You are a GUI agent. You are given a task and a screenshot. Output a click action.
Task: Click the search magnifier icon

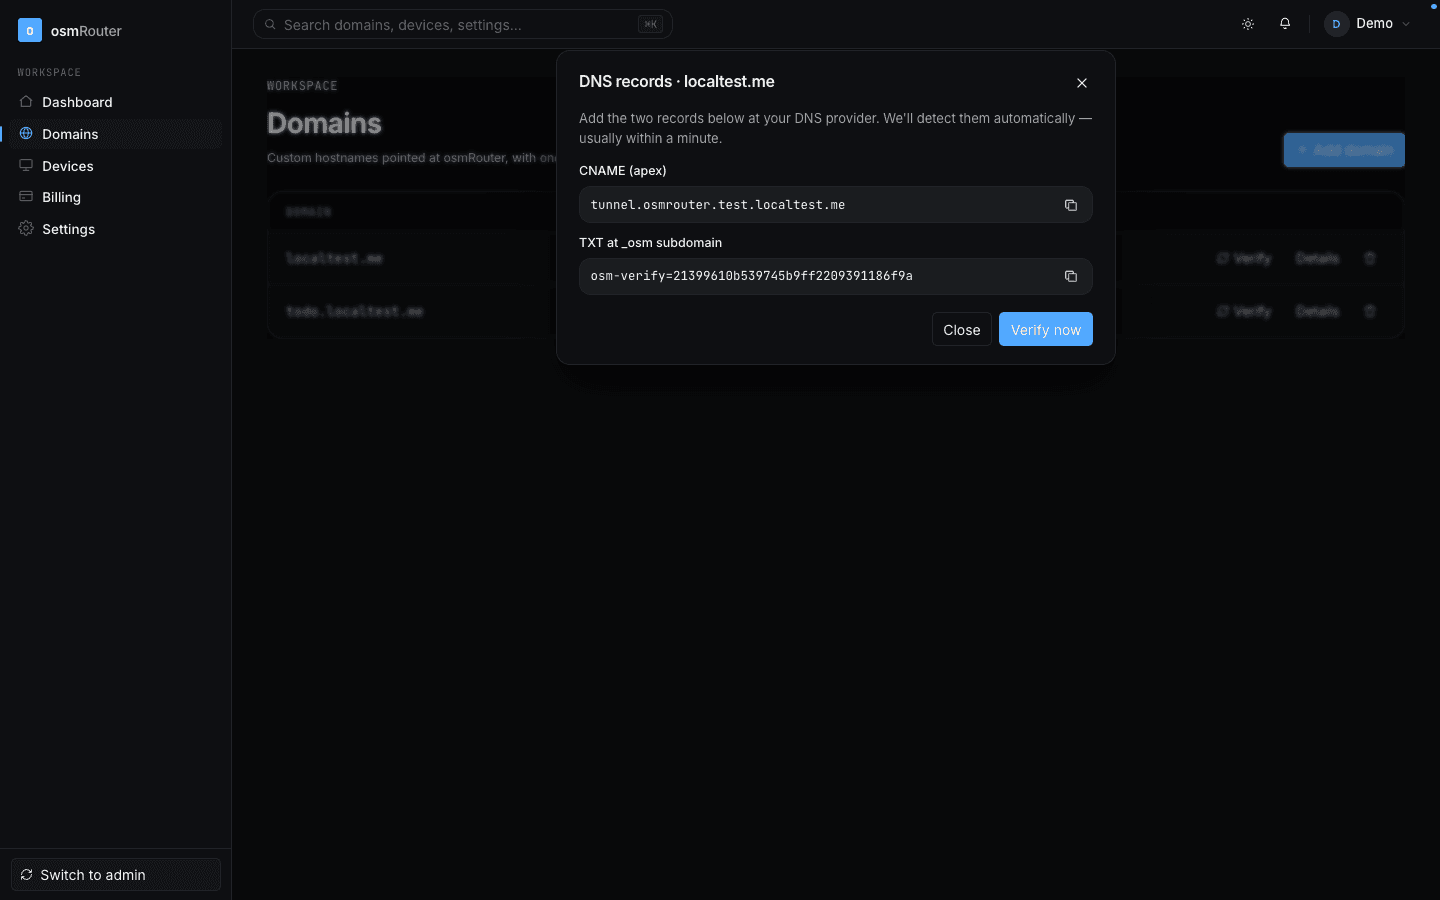click(270, 24)
